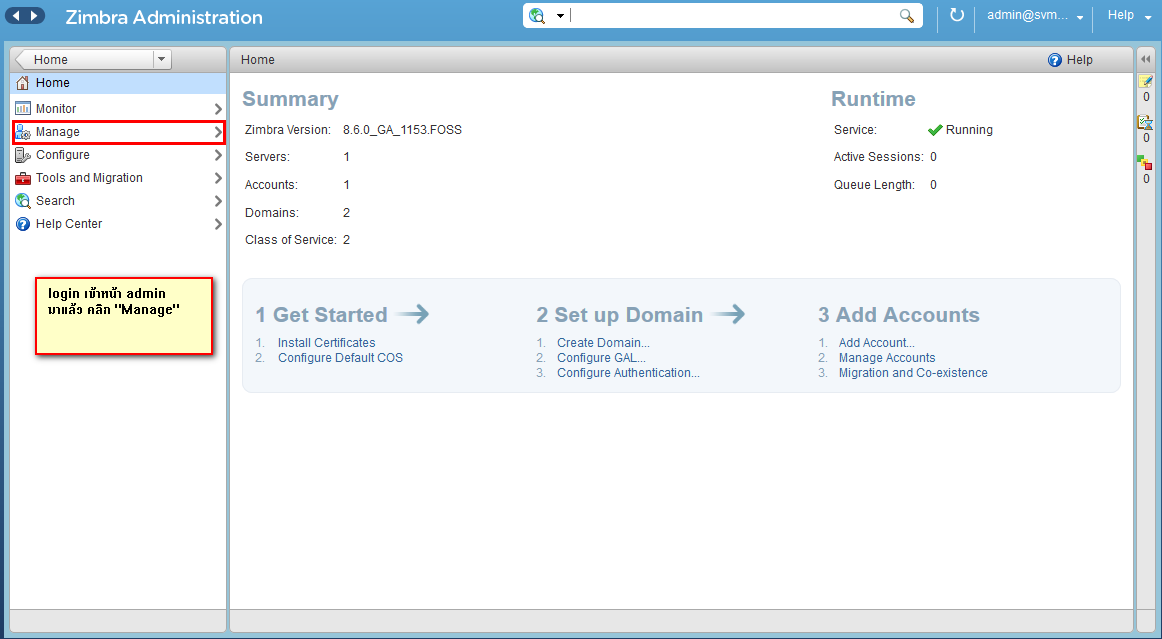Click the 3 Add Accounts heading

click(x=899, y=315)
